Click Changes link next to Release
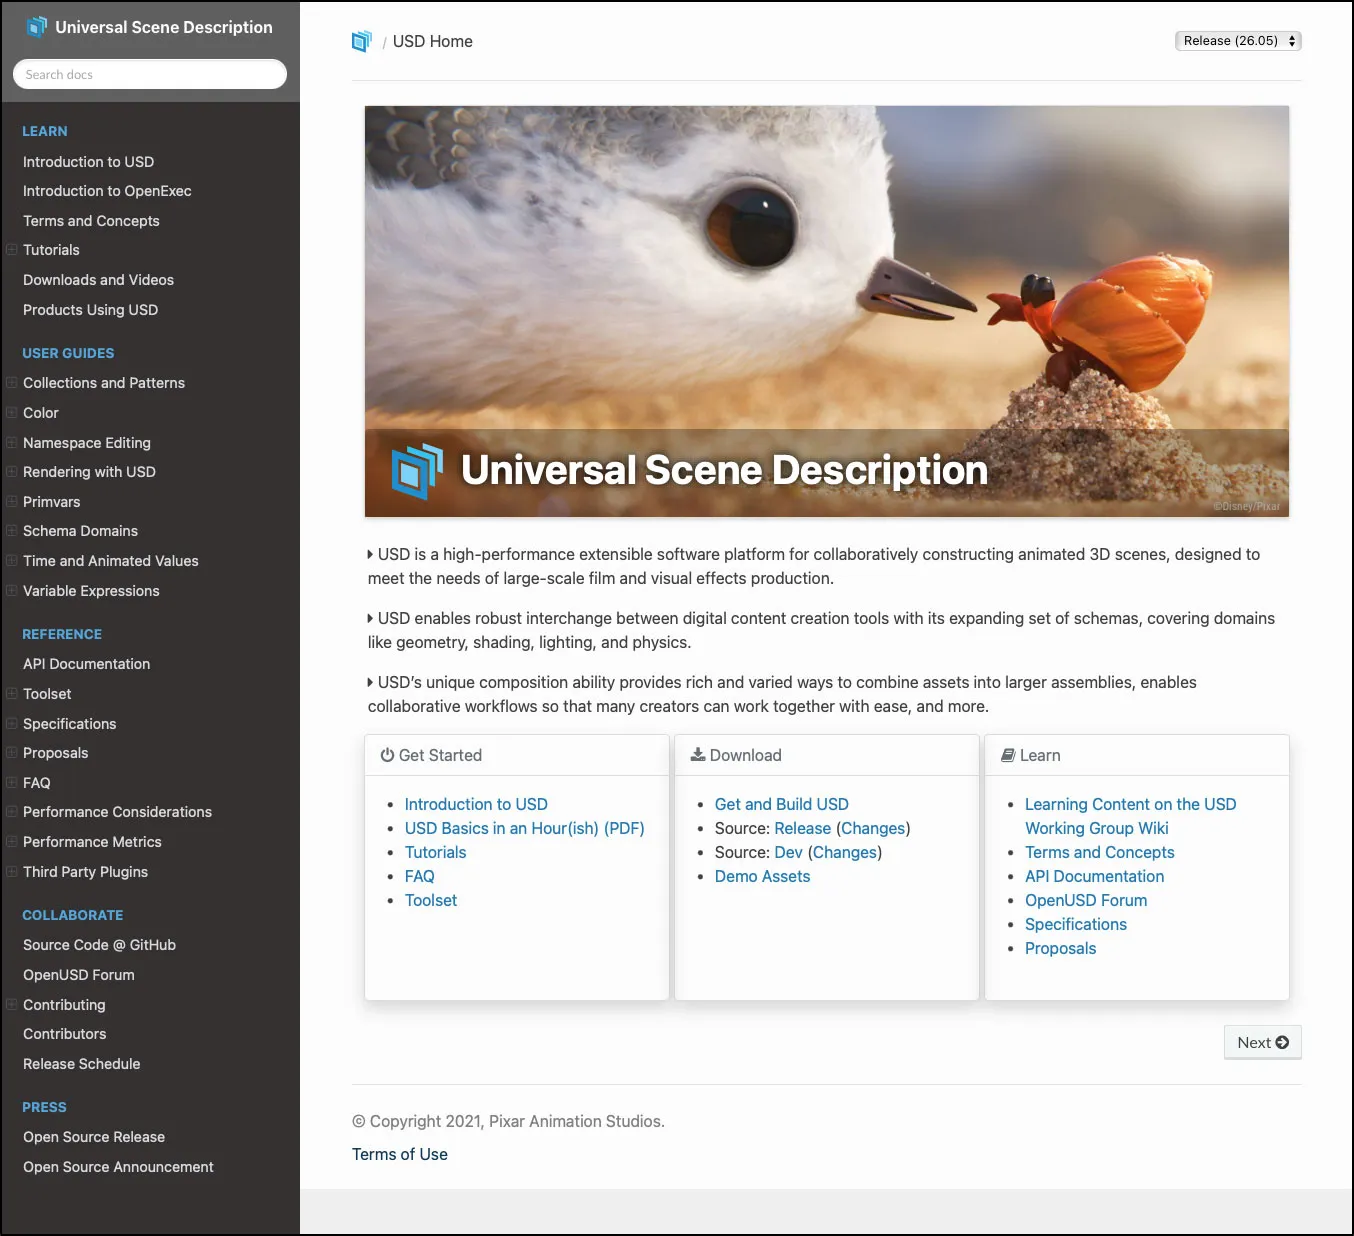This screenshot has width=1354, height=1236. pyautogui.click(x=873, y=828)
